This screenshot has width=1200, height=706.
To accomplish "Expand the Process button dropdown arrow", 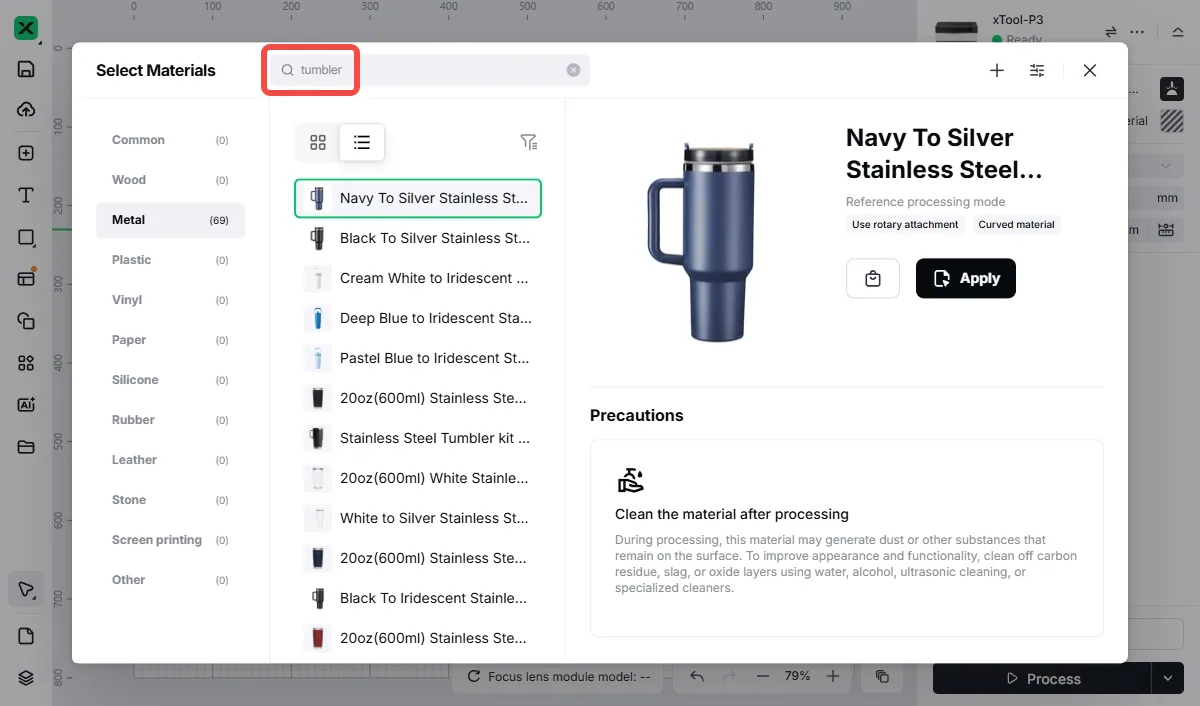I will click(x=1166, y=678).
